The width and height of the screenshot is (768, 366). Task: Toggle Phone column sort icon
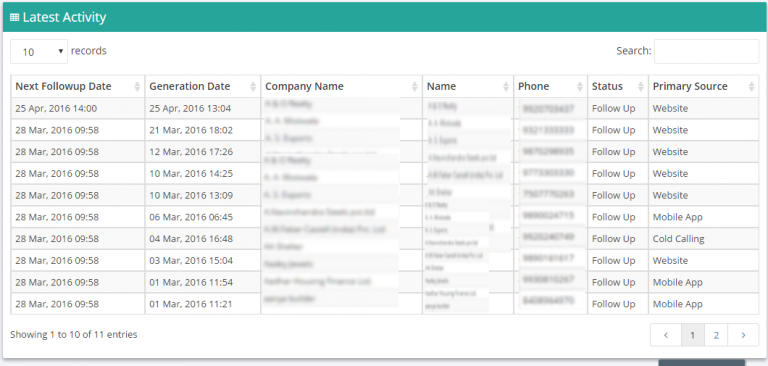[580, 87]
